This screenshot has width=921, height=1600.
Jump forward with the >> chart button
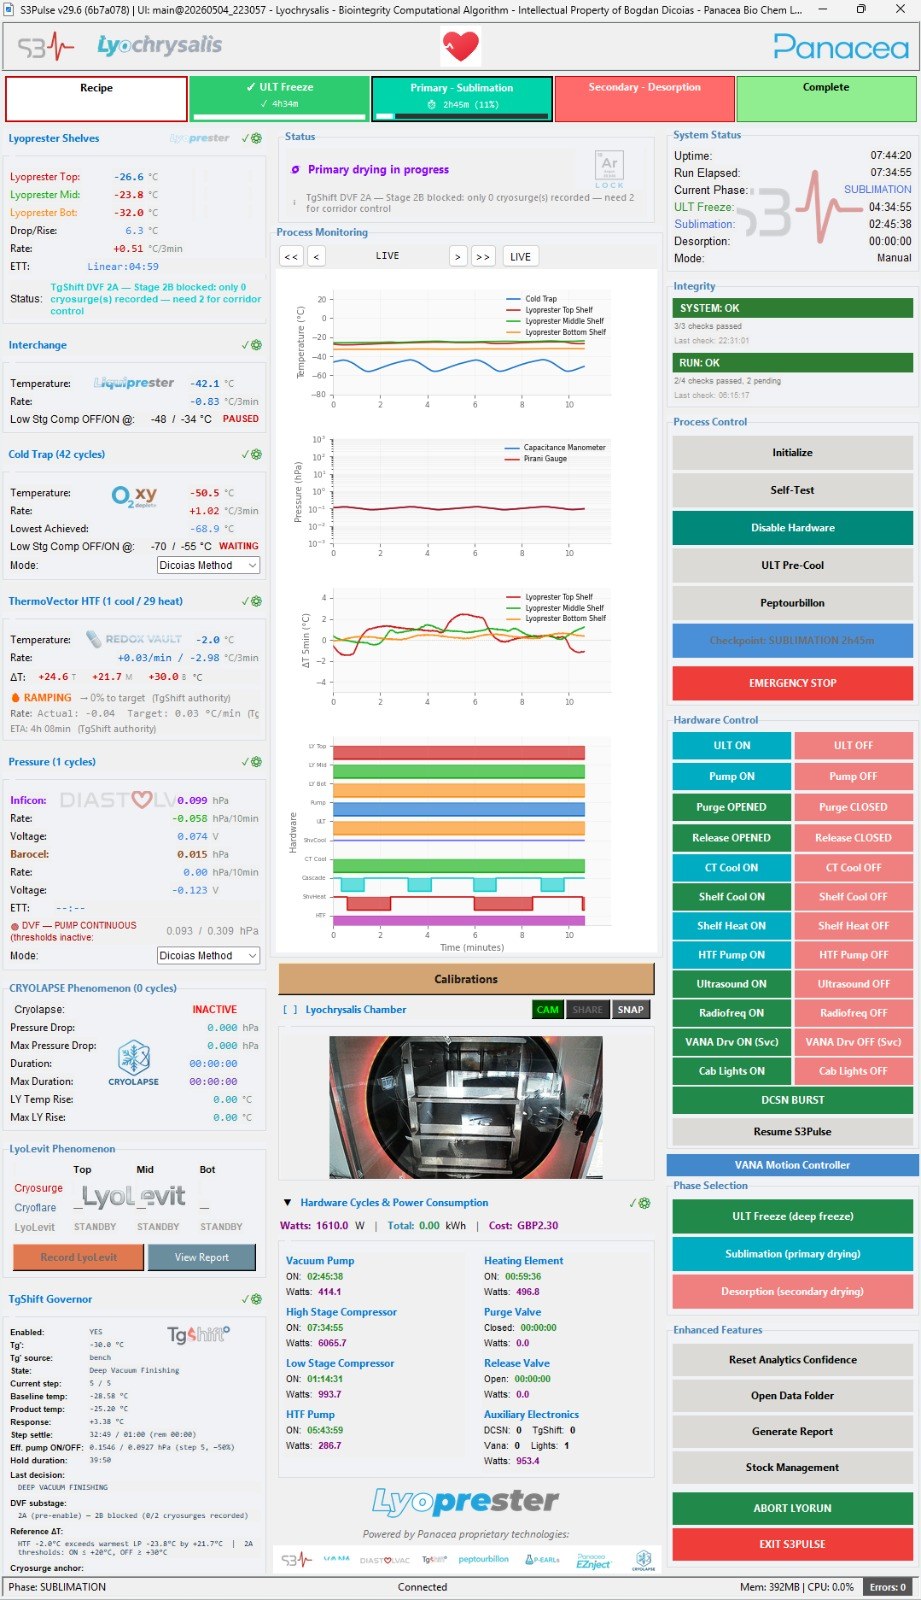tap(483, 257)
